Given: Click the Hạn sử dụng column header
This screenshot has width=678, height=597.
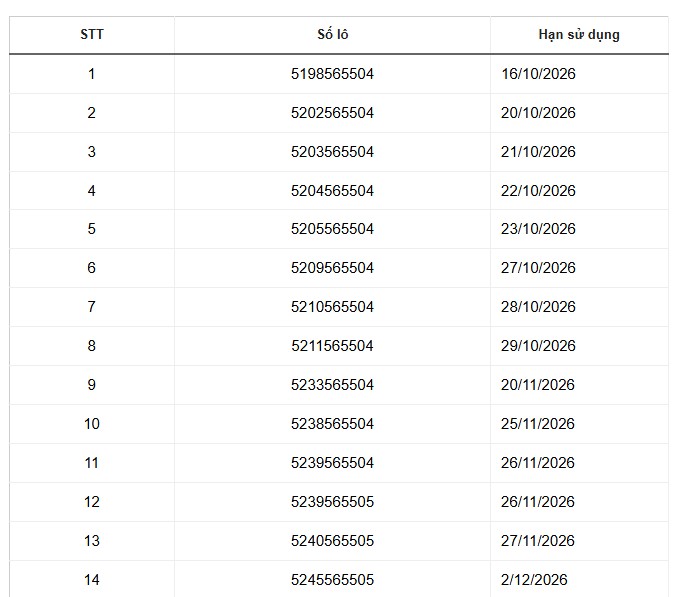Looking at the screenshot, I should 579,35.
